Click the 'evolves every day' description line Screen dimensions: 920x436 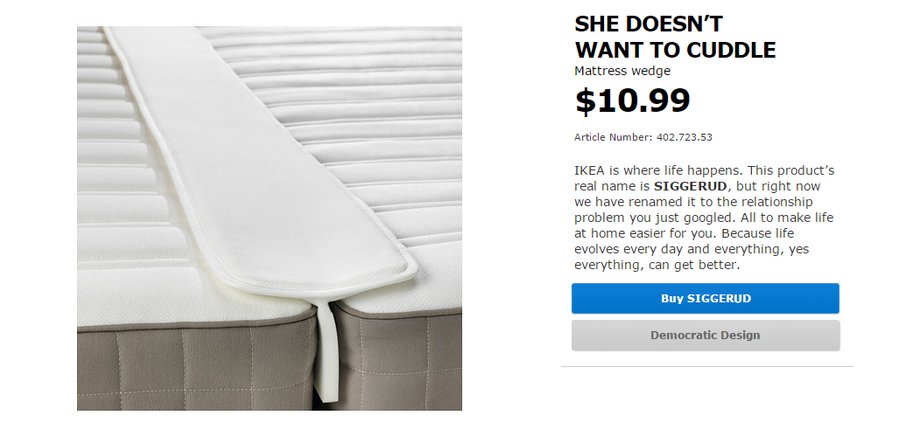pos(691,249)
